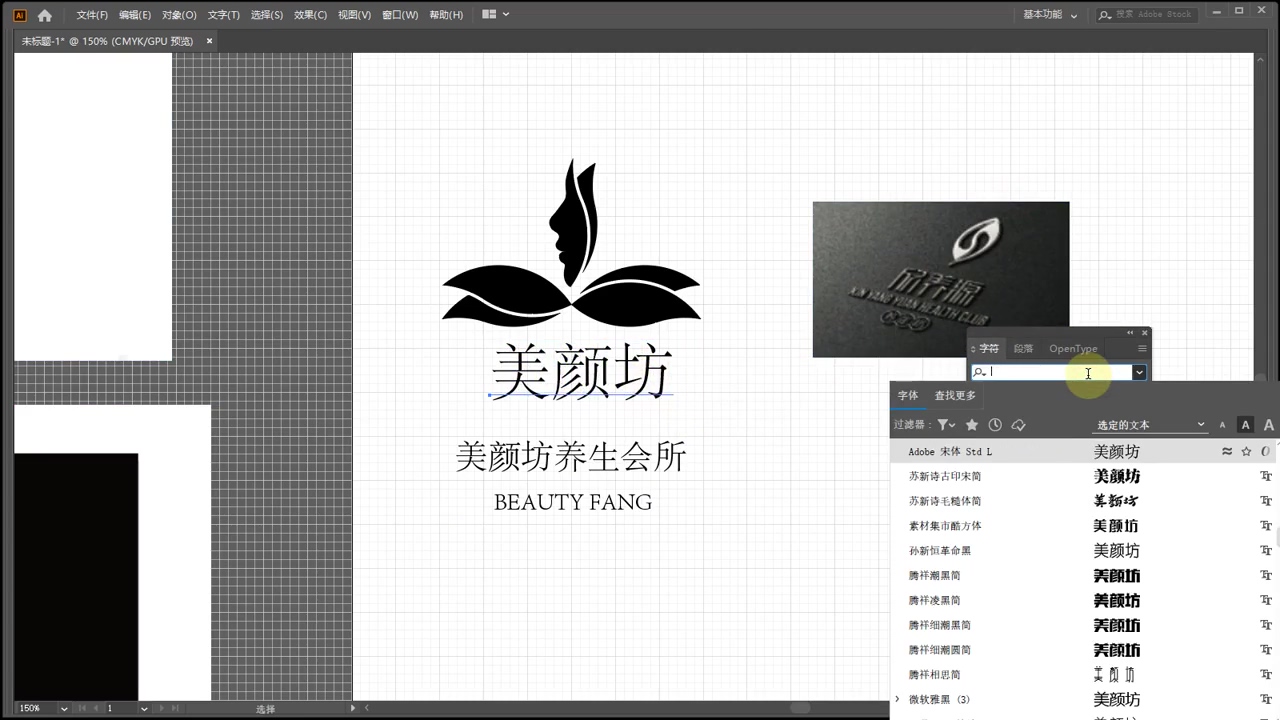Switch to the 查找更多 tab
The image size is (1280, 720).
click(954, 395)
